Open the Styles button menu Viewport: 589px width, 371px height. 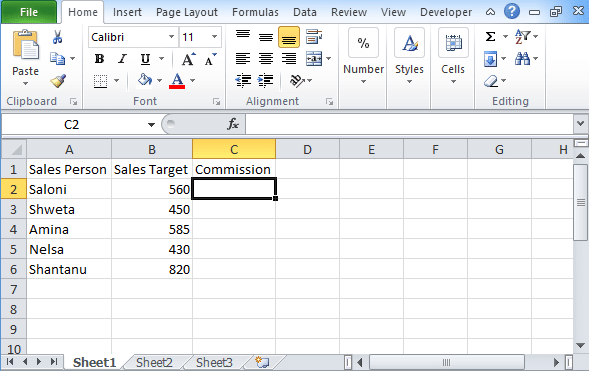[x=409, y=57]
